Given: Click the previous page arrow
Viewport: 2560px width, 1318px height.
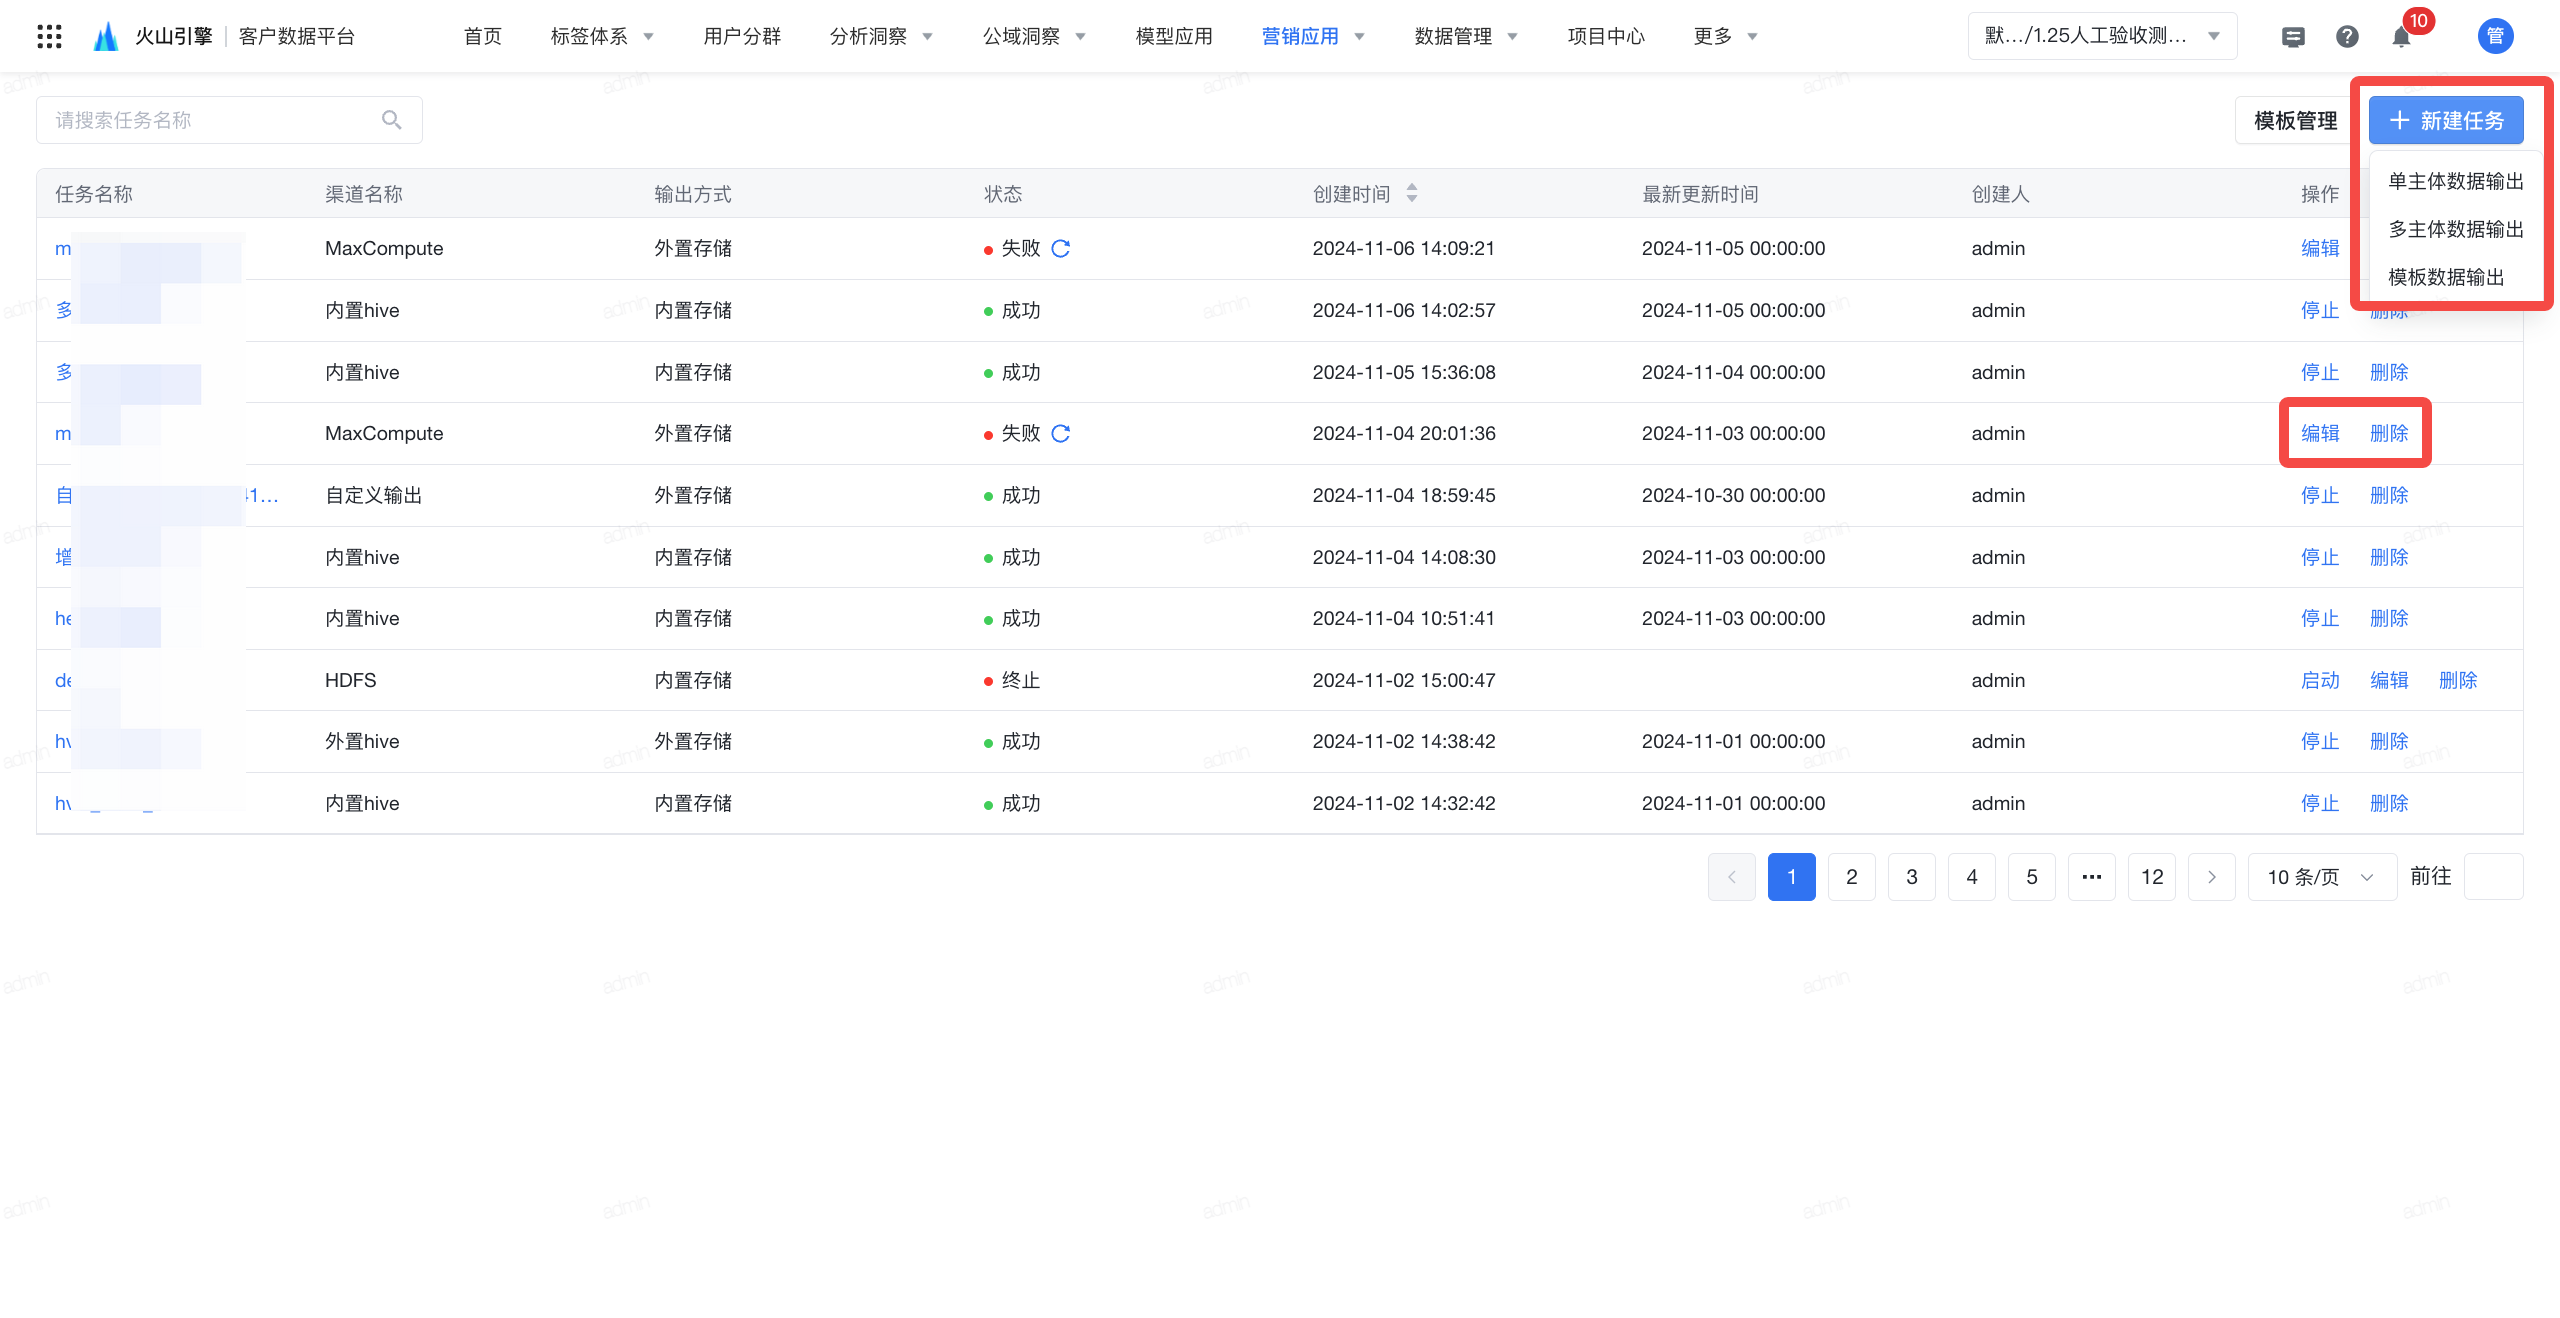Looking at the screenshot, I should (1732, 877).
